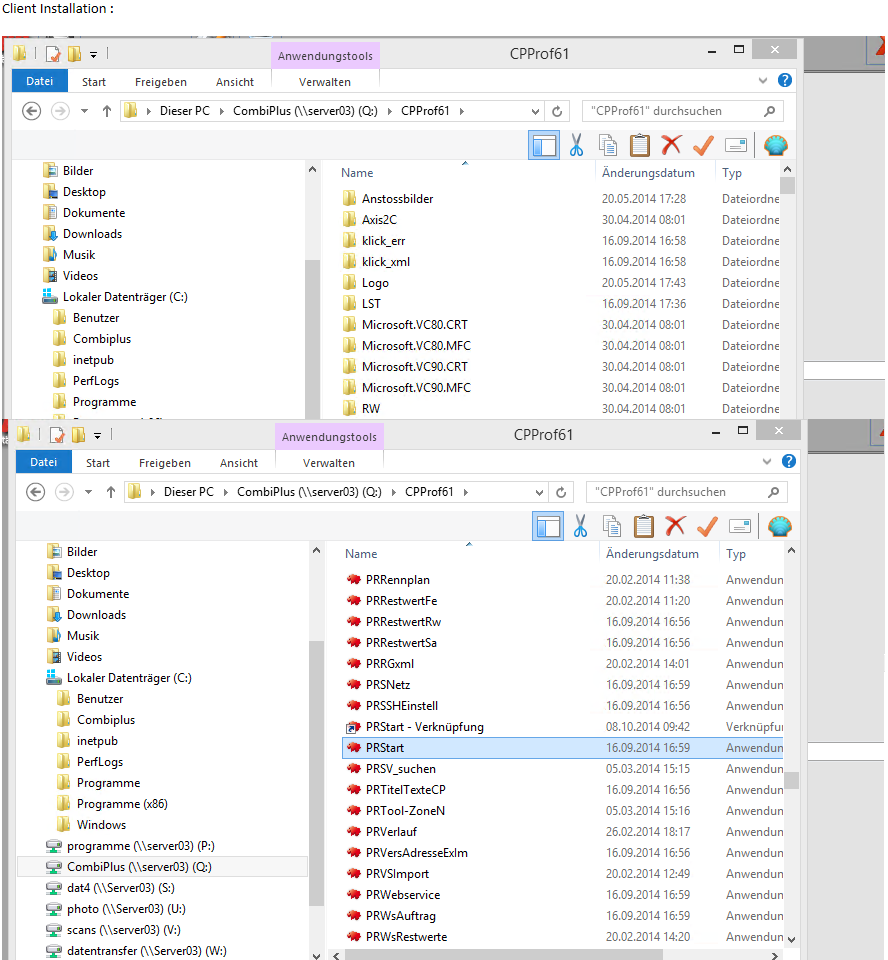Click the file list vertical scrollbar in lower window
Viewport: 888px width, 960px height.
(791, 780)
